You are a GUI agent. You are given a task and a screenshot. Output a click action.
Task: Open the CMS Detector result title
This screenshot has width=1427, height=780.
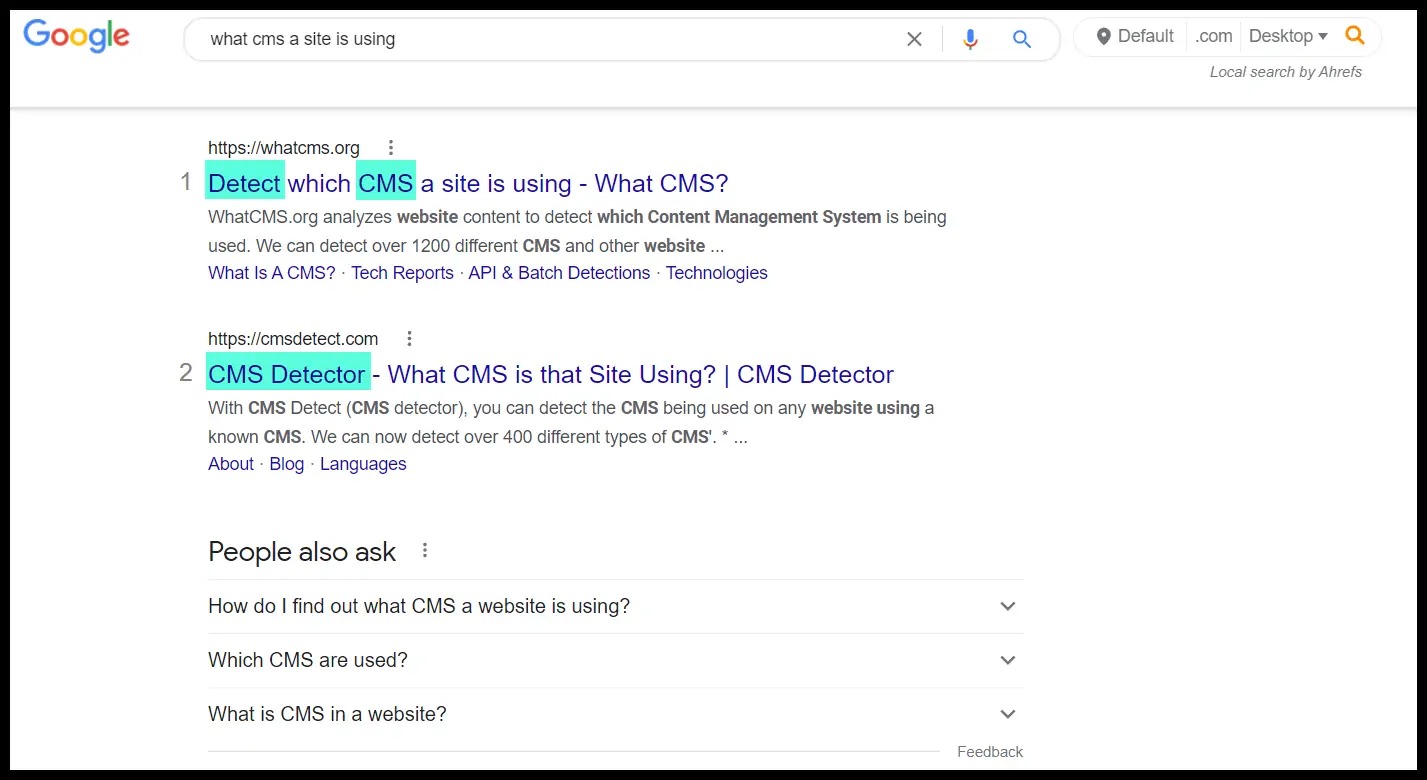point(550,375)
